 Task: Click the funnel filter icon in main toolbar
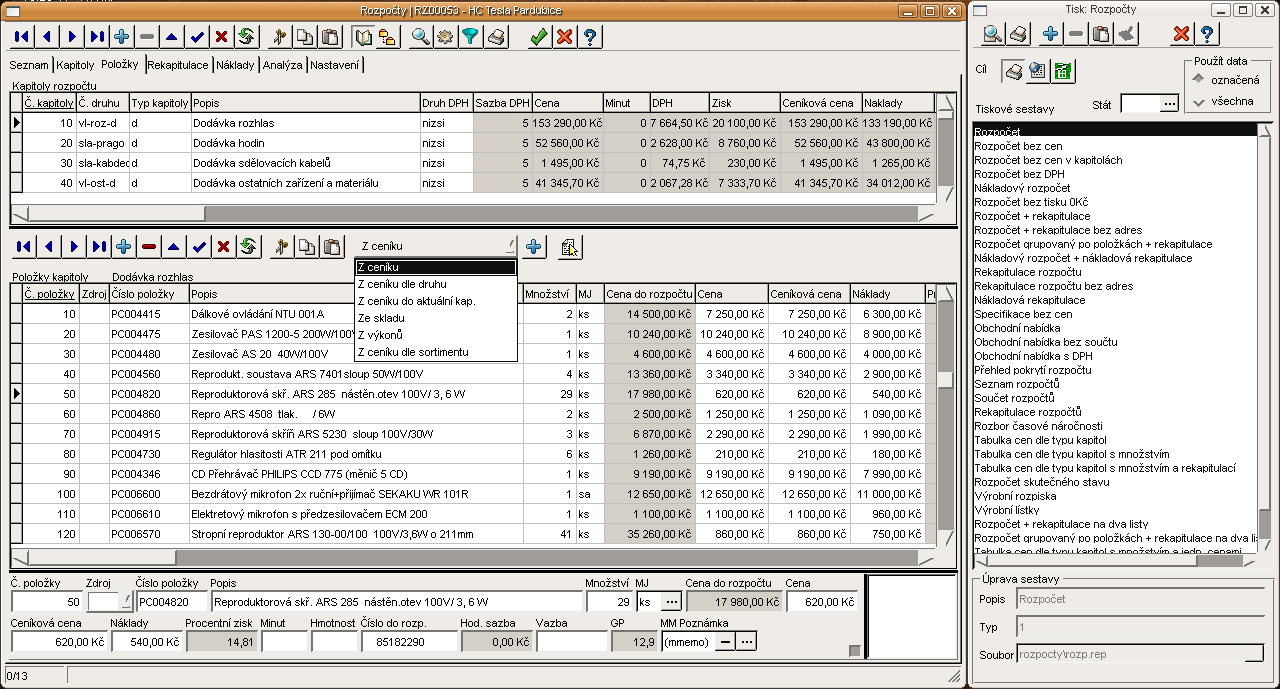click(470, 37)
